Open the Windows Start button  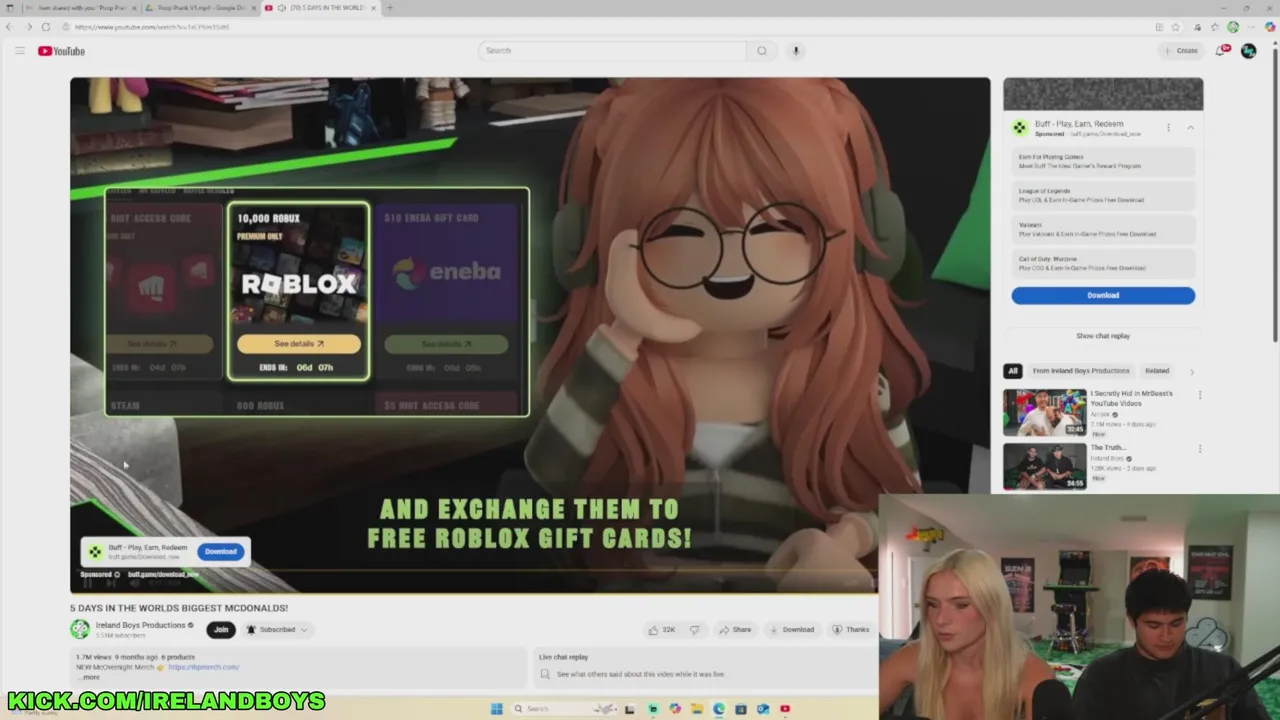(496, 709)
